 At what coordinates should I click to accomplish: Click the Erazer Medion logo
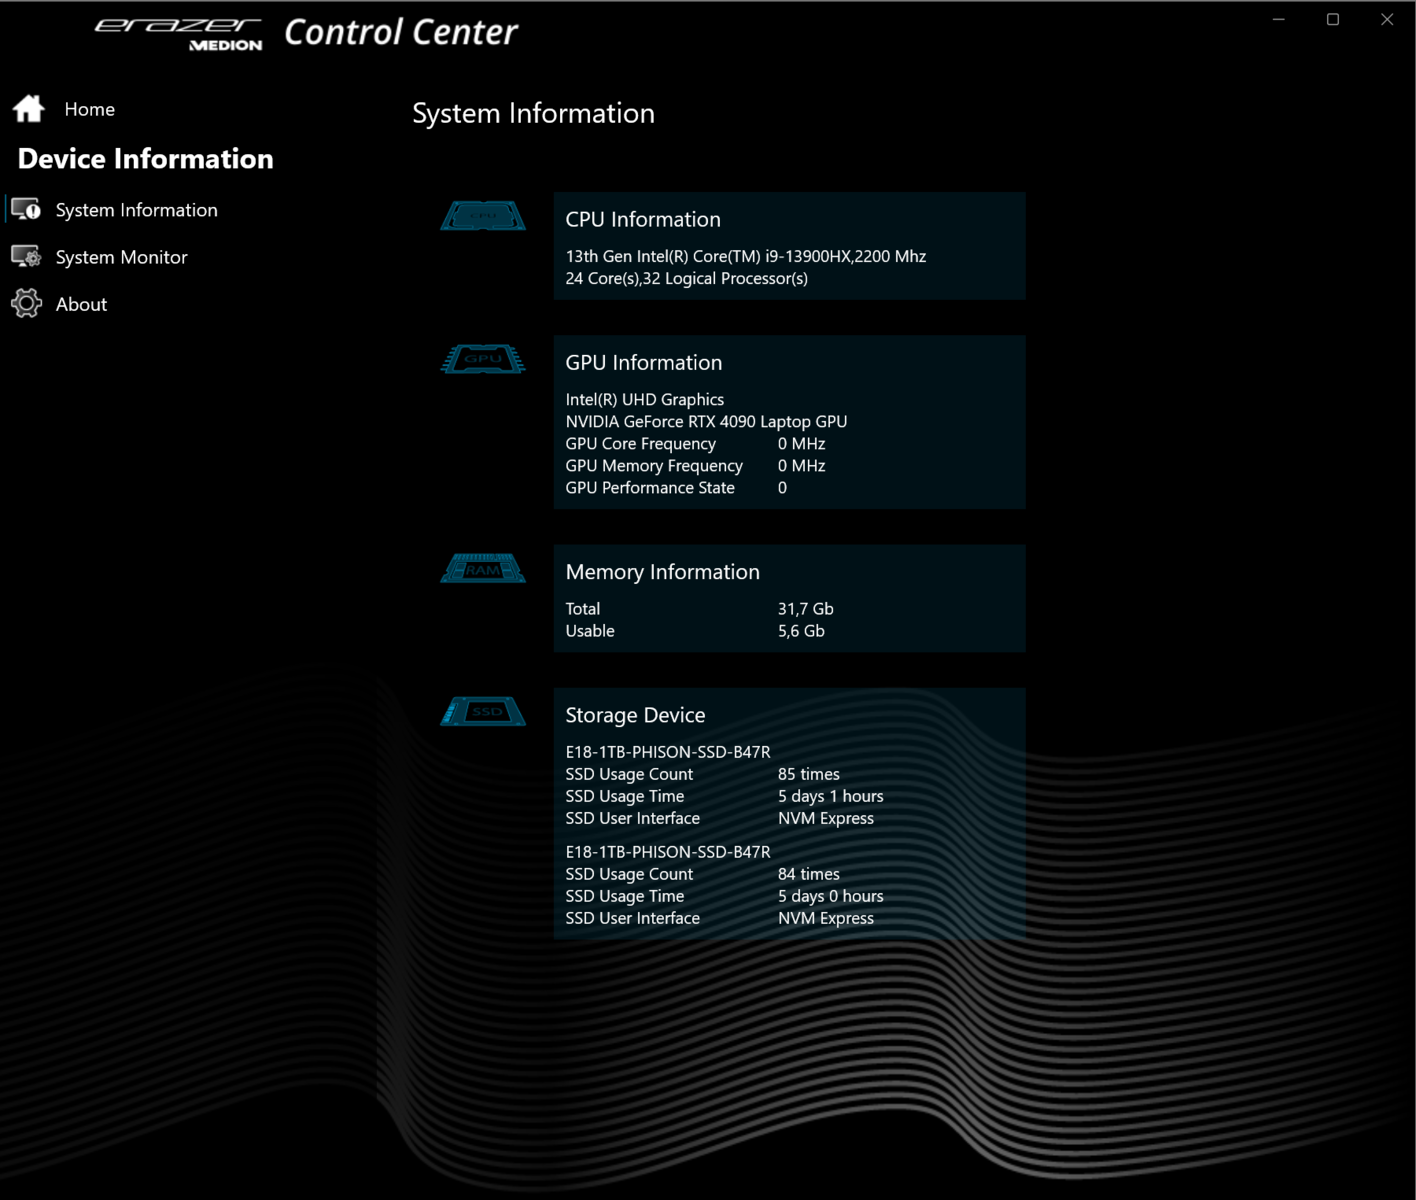pos(179,33)
